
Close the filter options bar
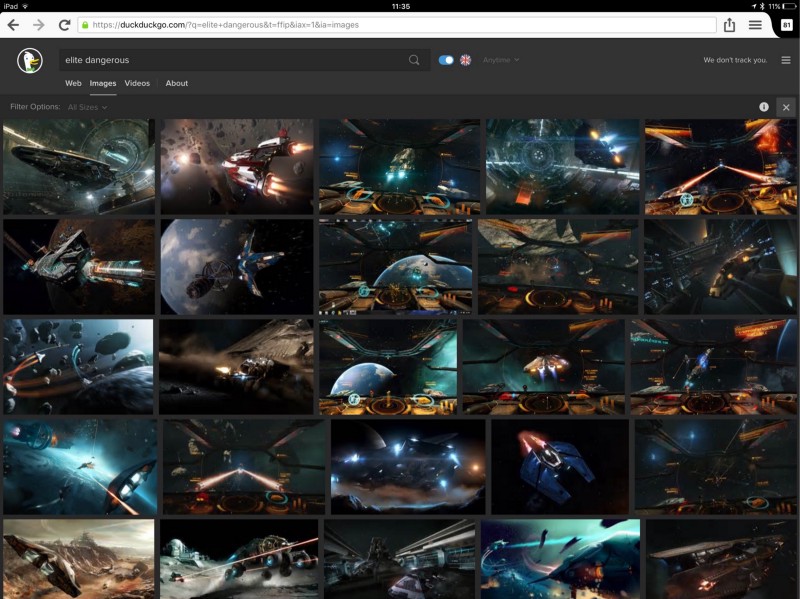[x=786, y=107]
